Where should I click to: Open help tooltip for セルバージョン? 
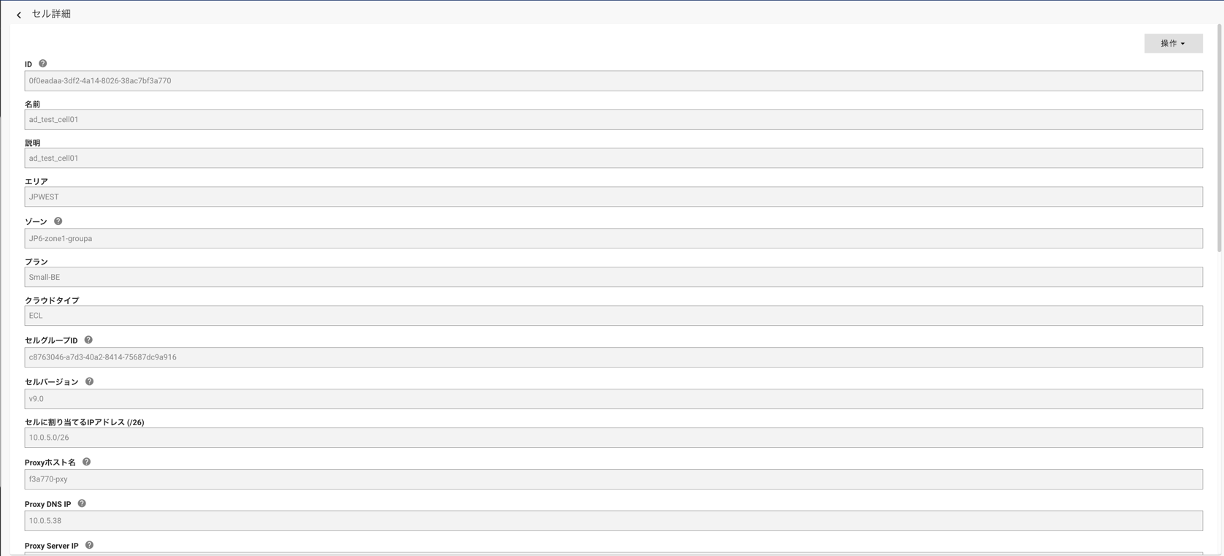[90, 381]
